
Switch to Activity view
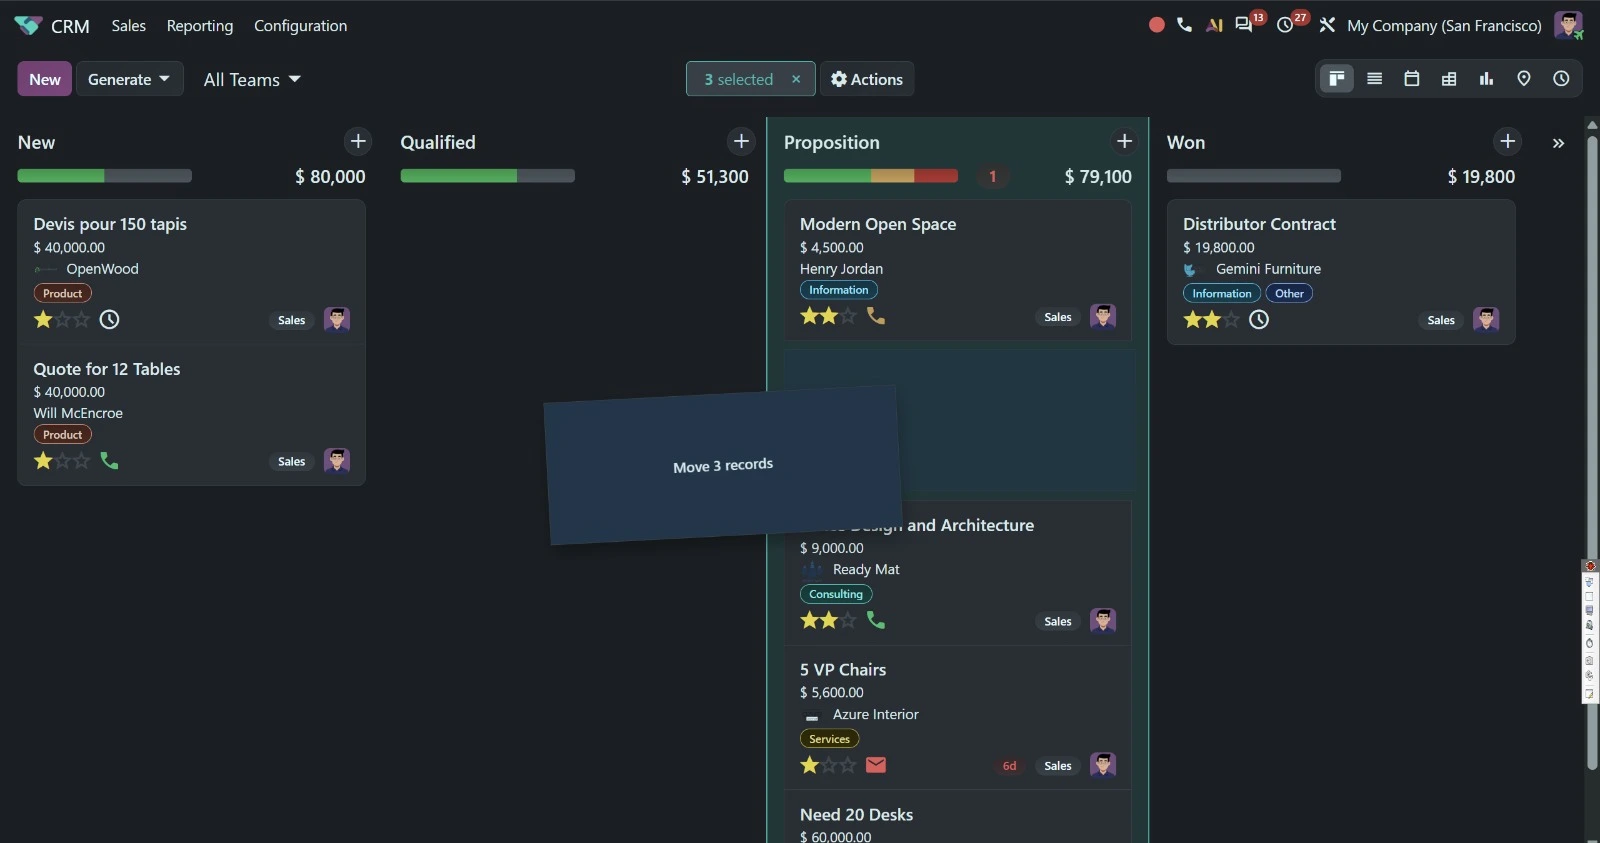(1561, 79)
